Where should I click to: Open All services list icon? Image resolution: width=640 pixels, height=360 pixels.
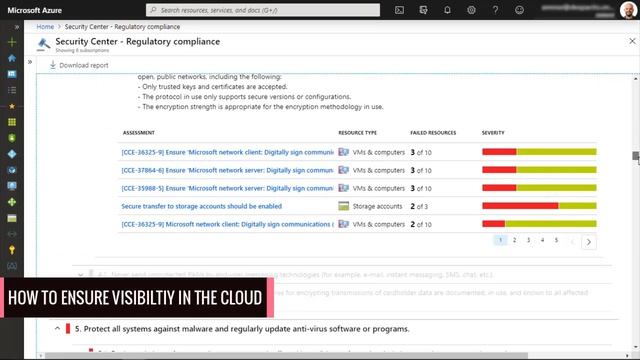pyautogui.click(x=12, y=90)
